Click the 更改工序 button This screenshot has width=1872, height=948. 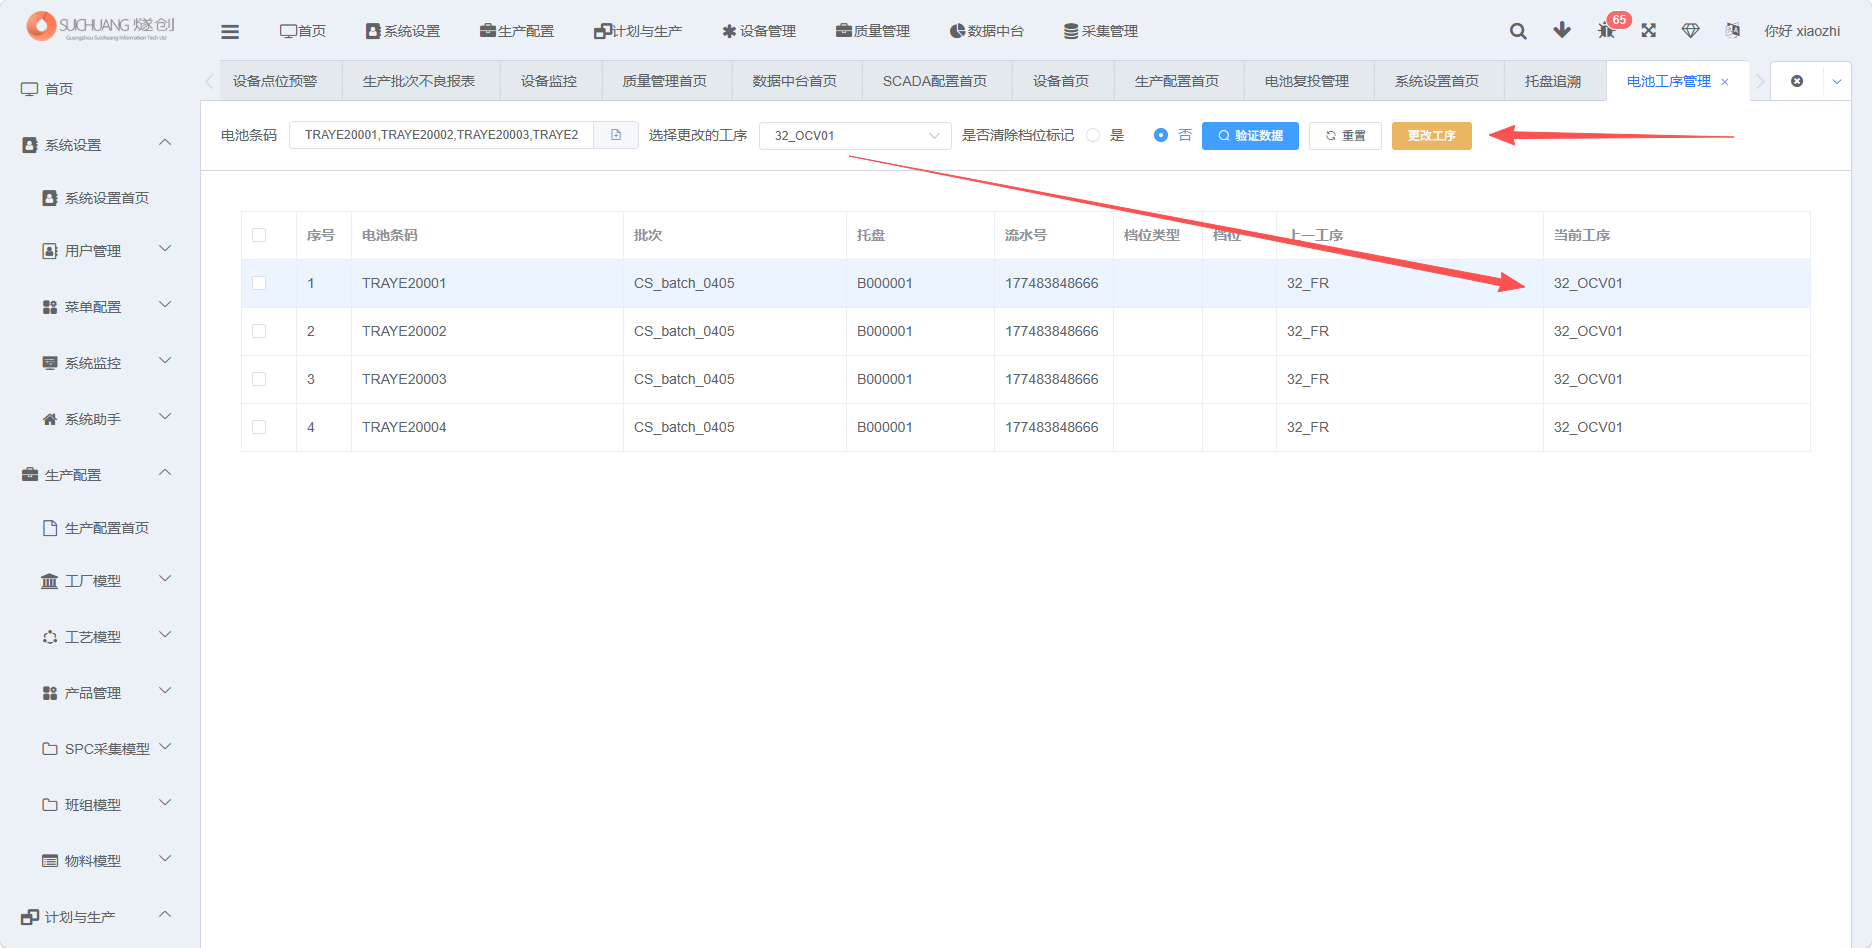point(1431,136)
